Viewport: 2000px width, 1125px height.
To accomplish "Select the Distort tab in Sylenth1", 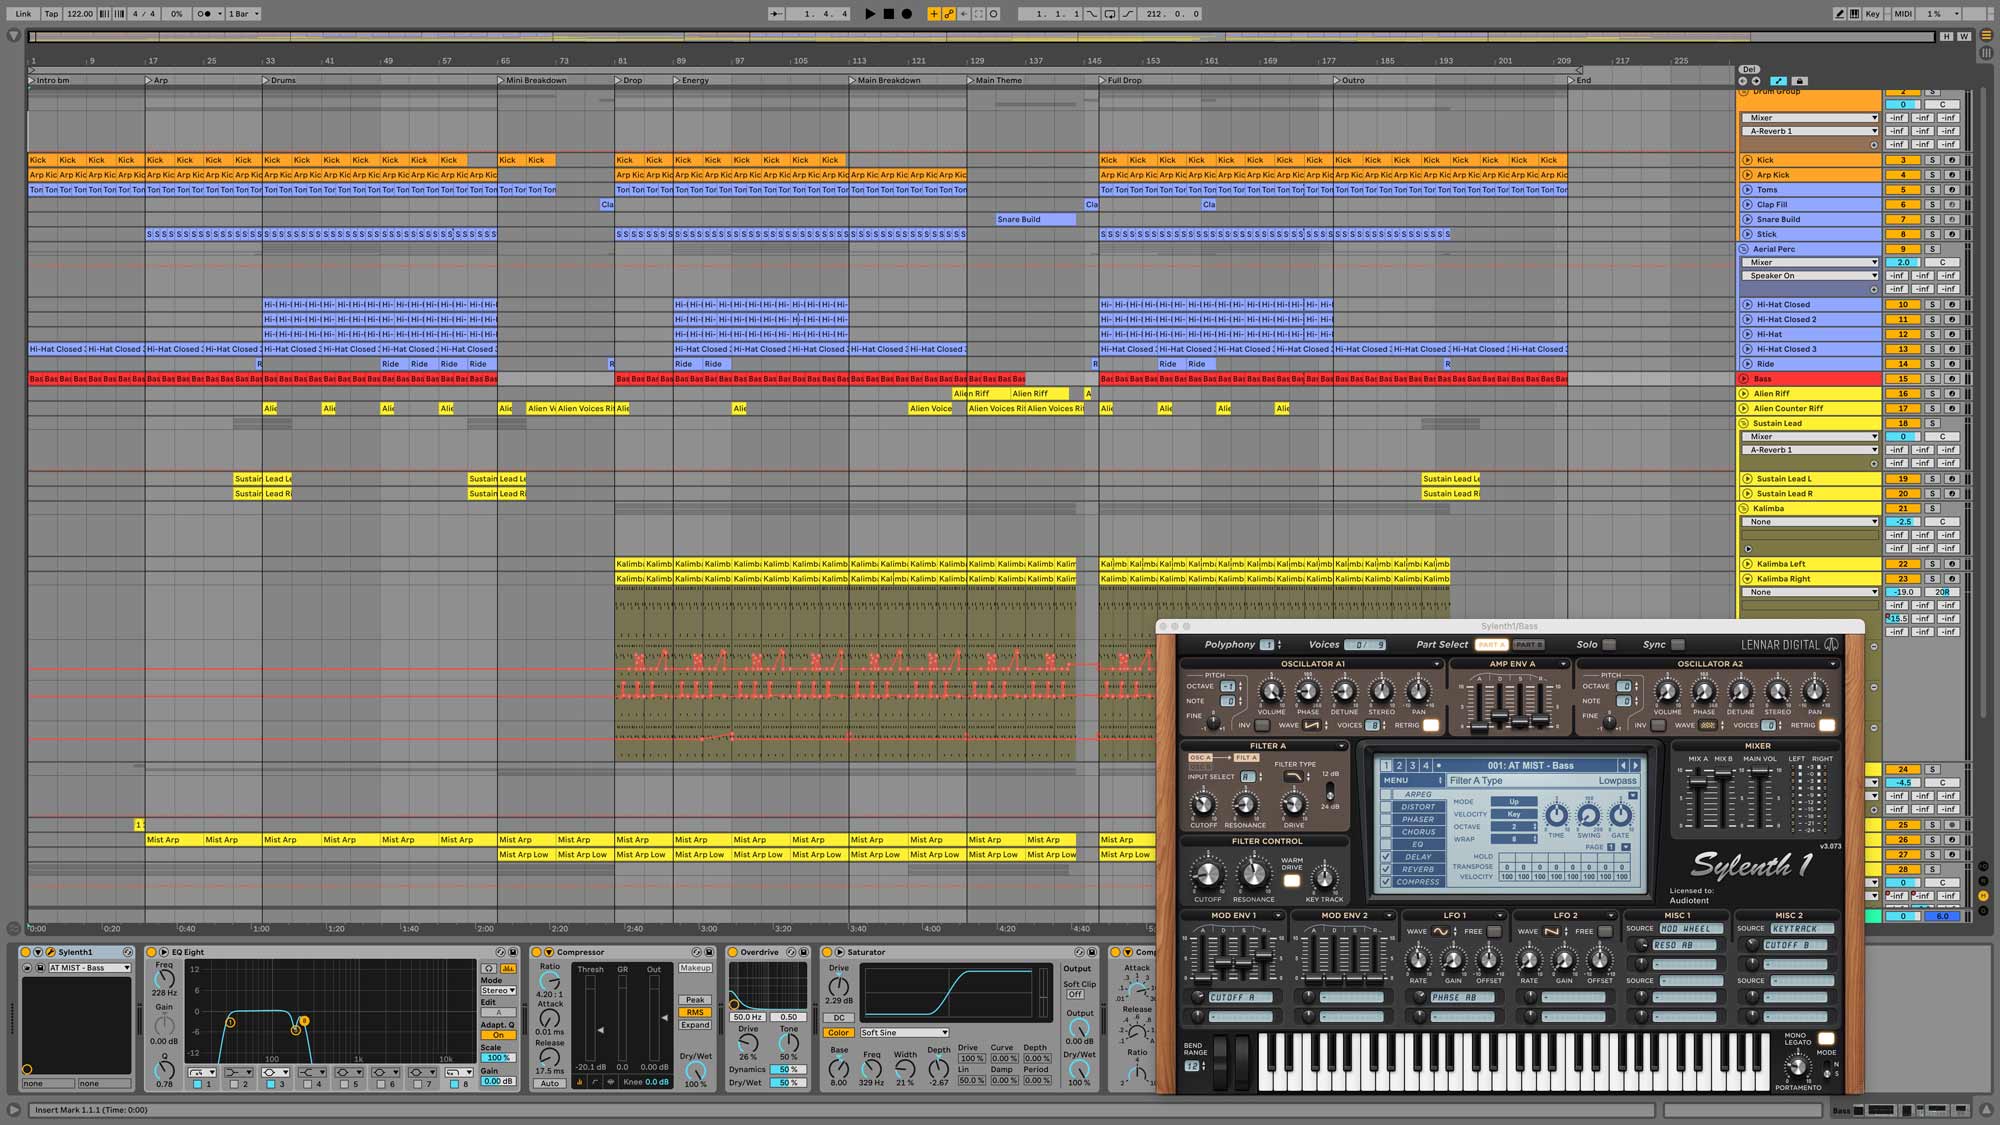I will coord(1417,807).
